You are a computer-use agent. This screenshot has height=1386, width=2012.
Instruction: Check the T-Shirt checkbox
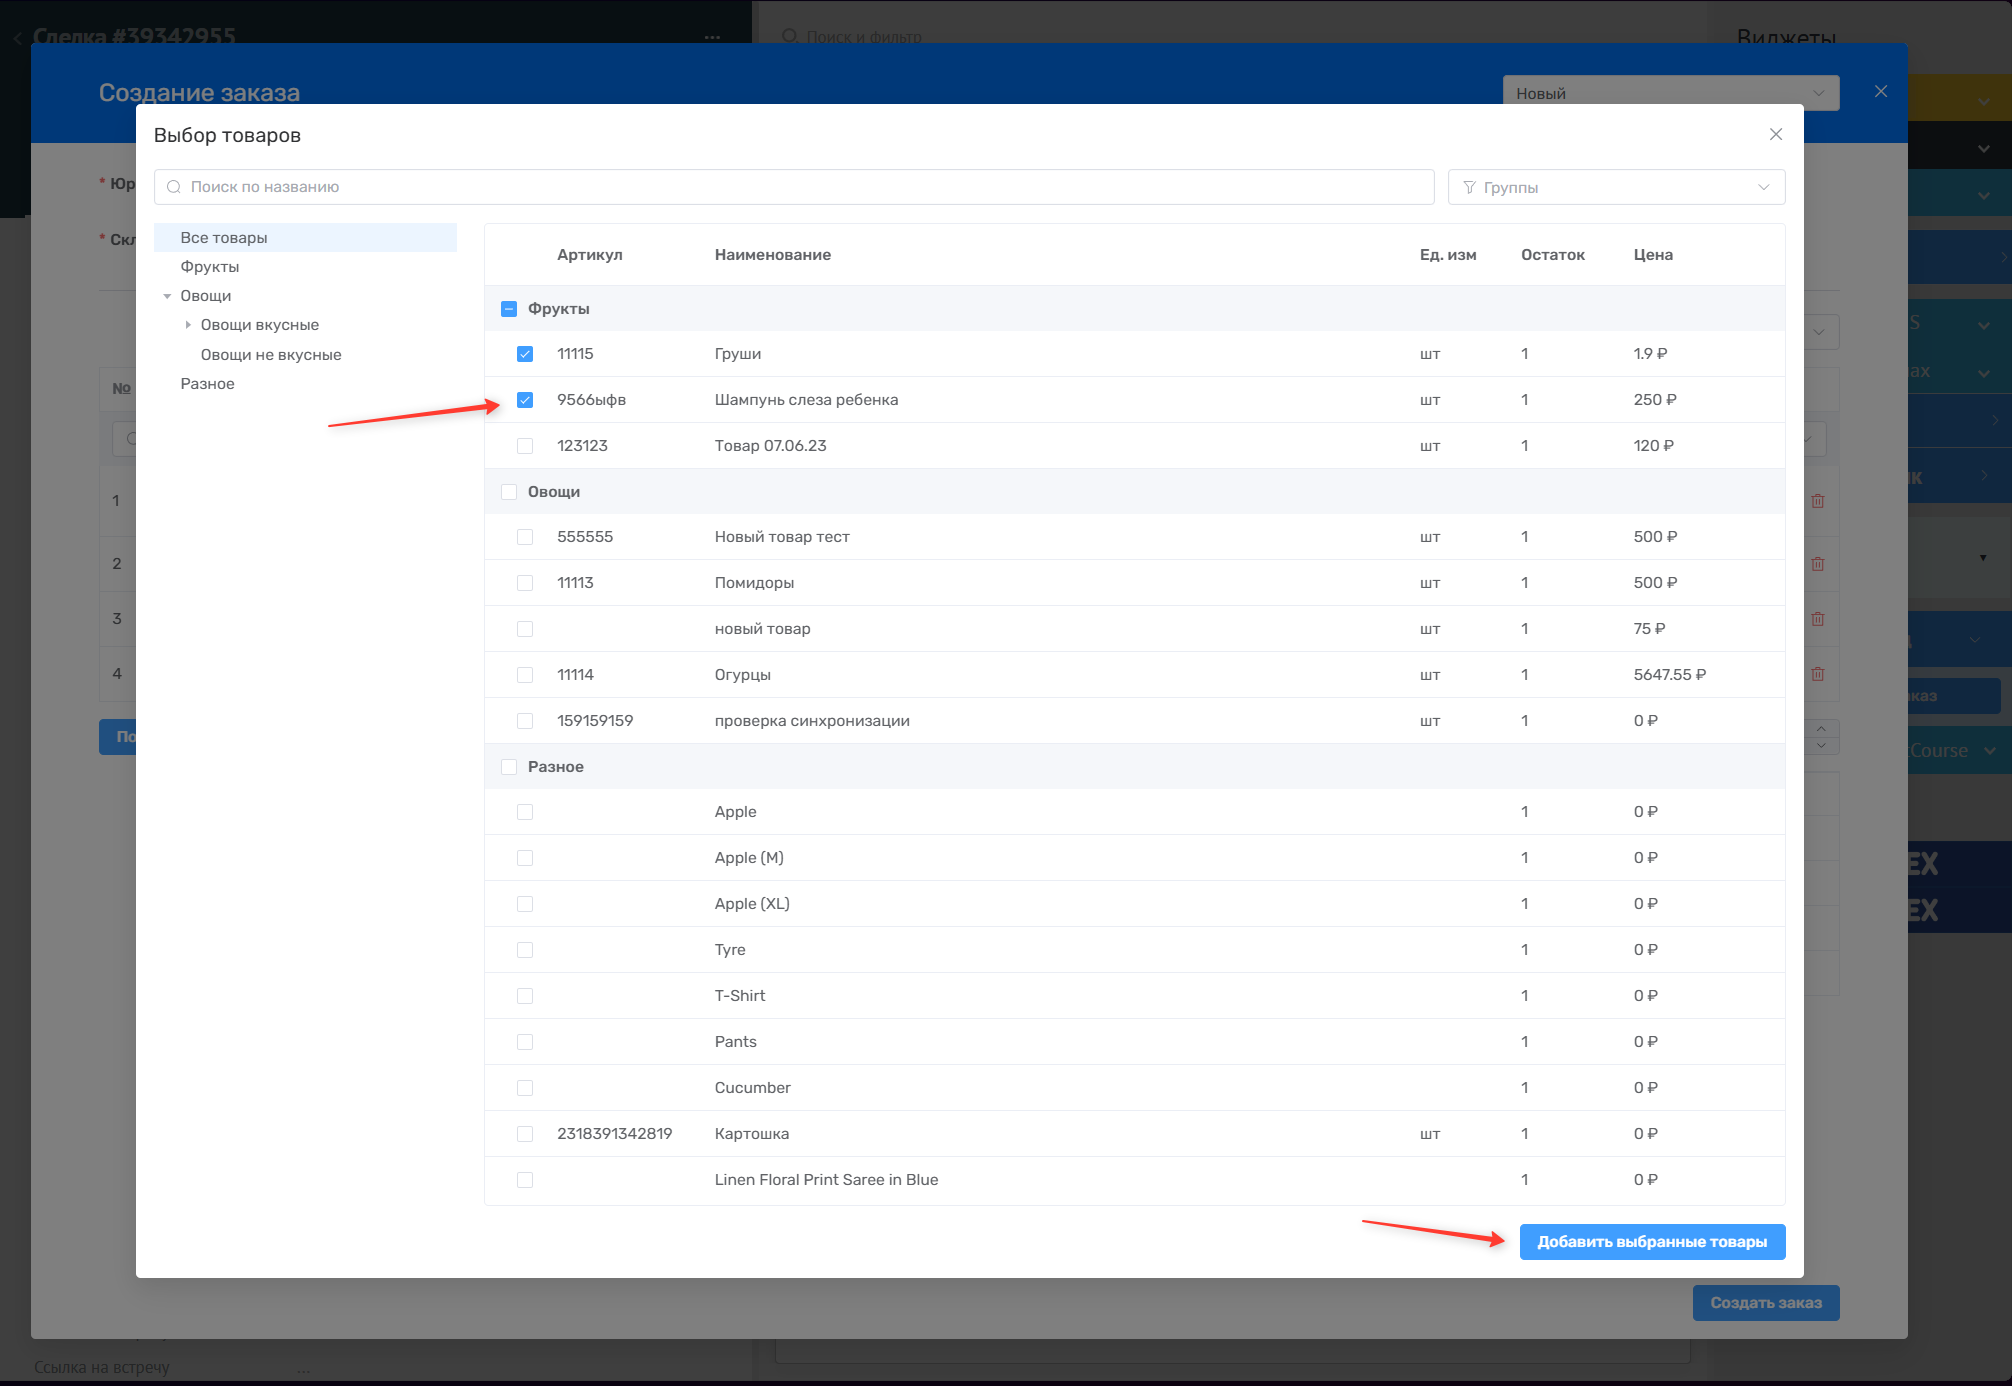(x=525, y=996)
